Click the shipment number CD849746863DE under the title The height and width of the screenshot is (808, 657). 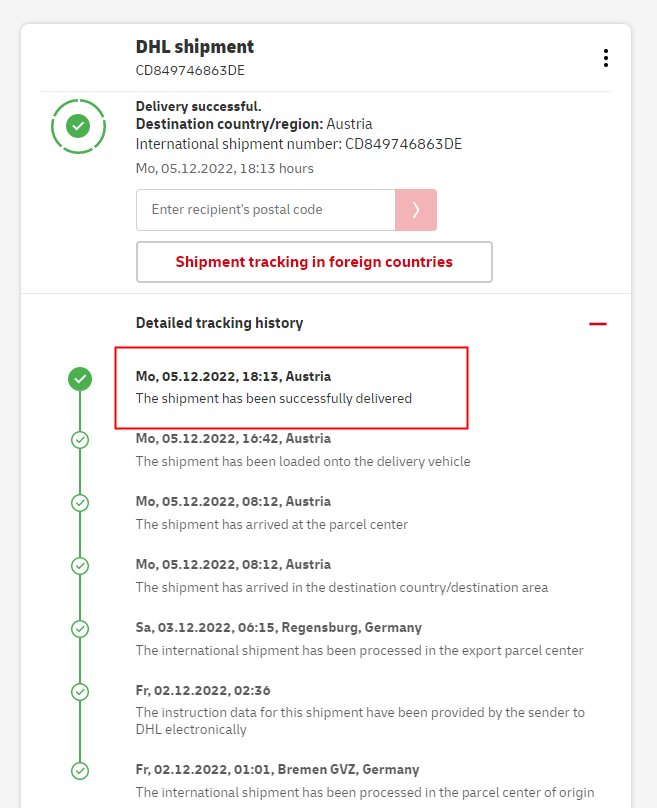[x=190, y=71]
